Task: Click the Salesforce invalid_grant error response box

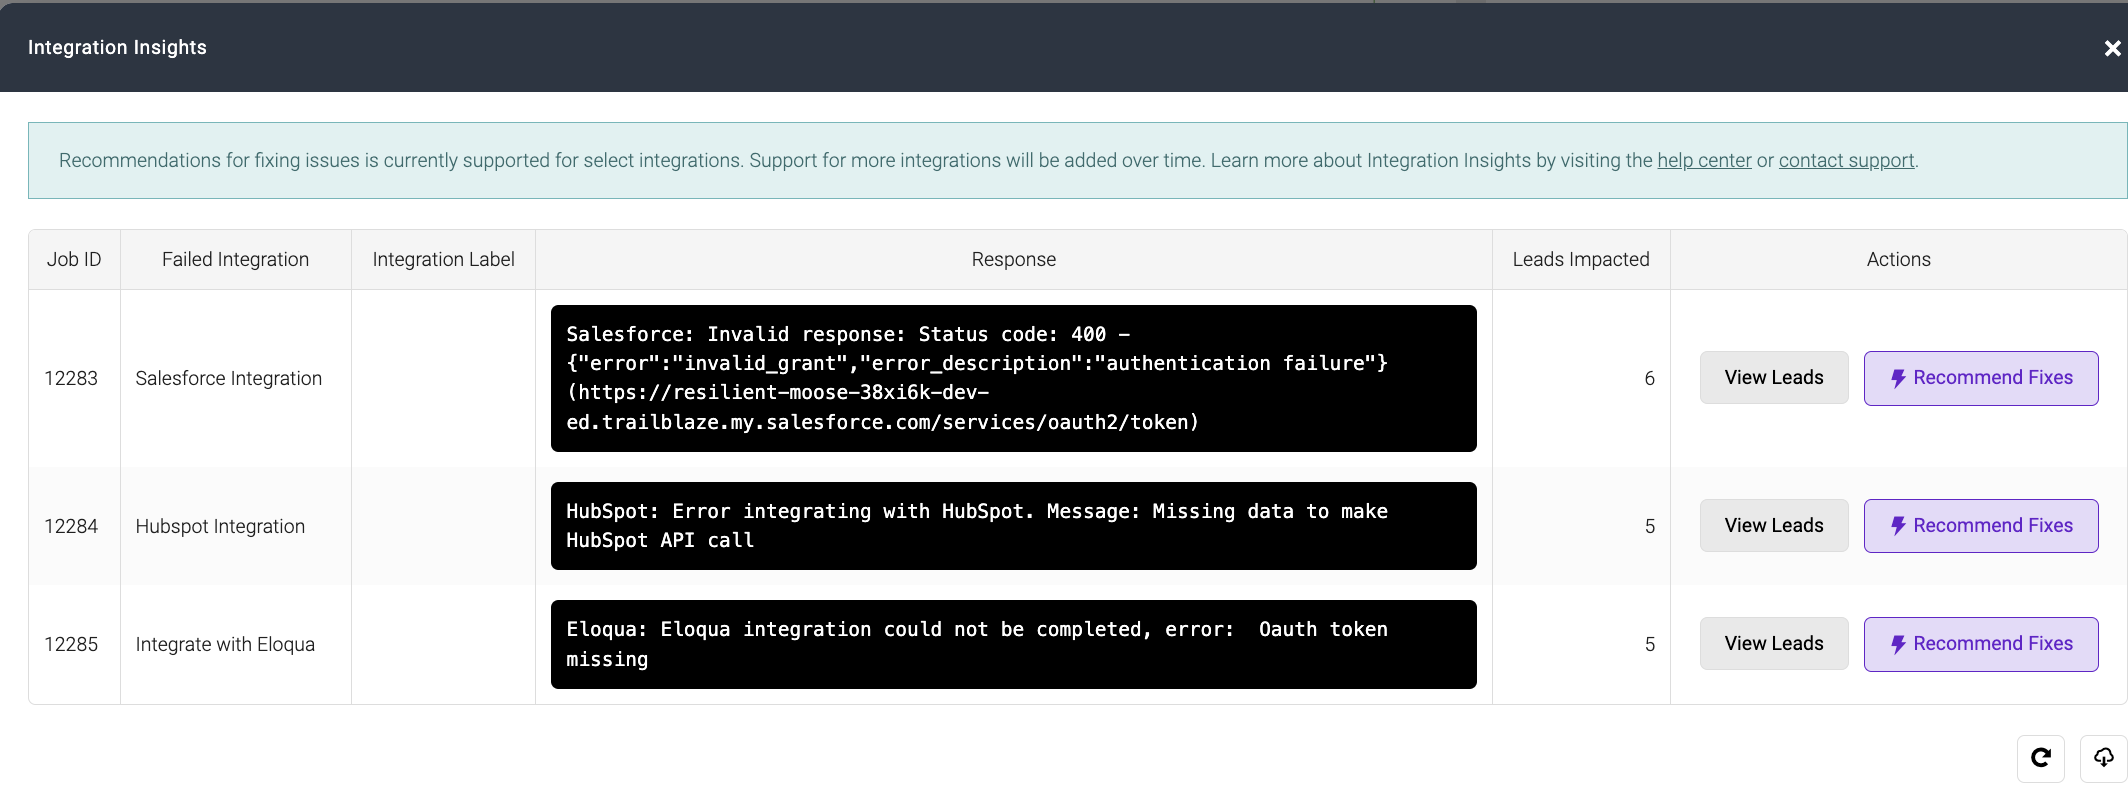Action: click(1013, 378)
